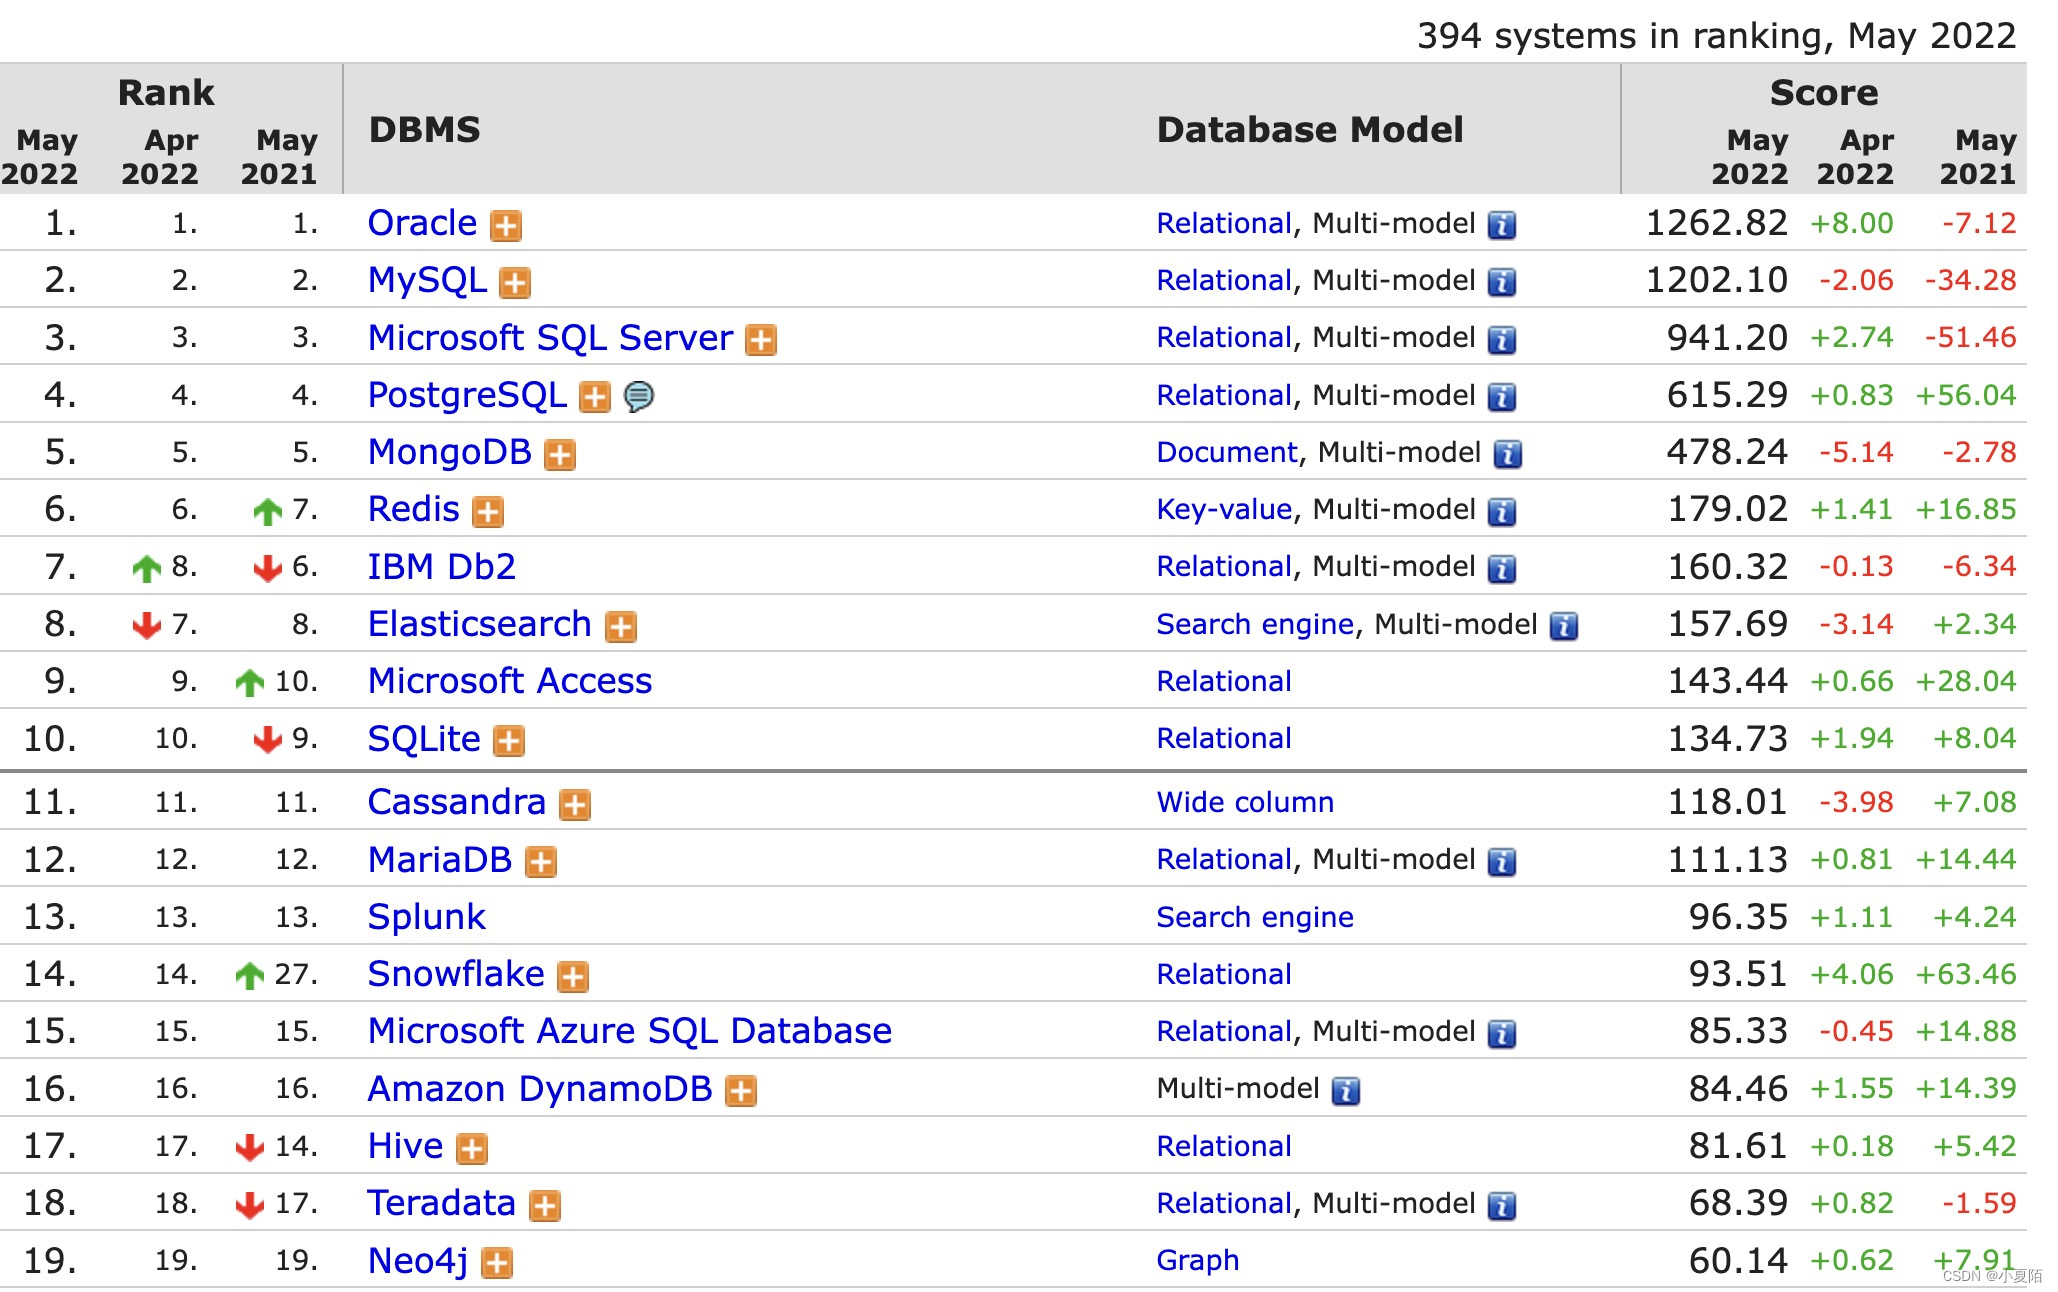Click Relational link in Microsoft Access row
The image size is (2058, 1292).
click(x=1224, y=681)
